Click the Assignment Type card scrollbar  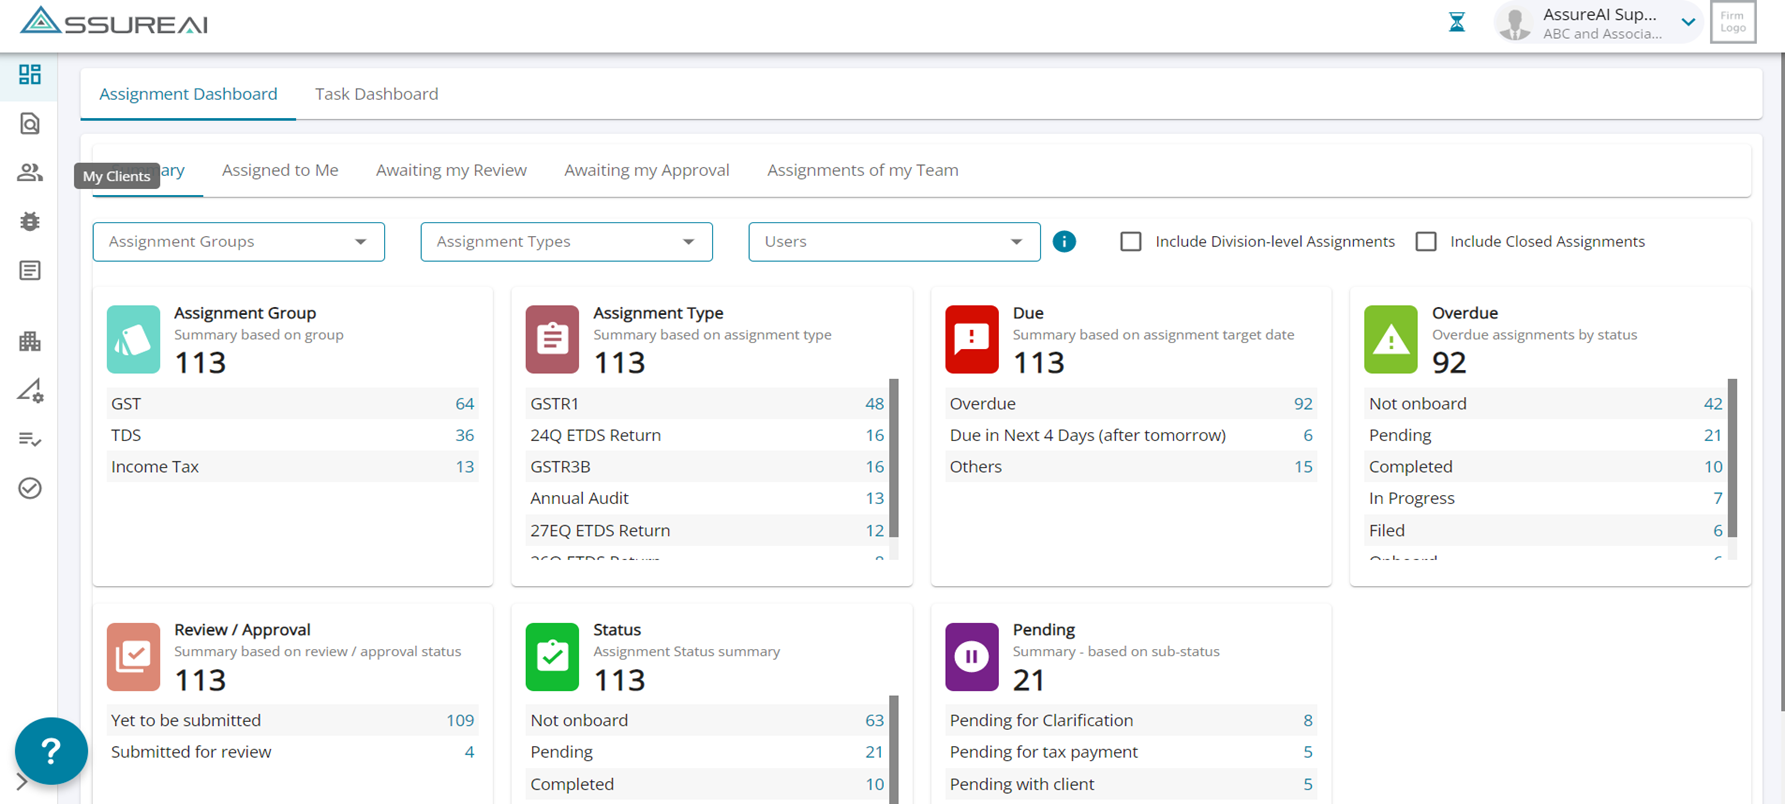(x=894, y=458)
